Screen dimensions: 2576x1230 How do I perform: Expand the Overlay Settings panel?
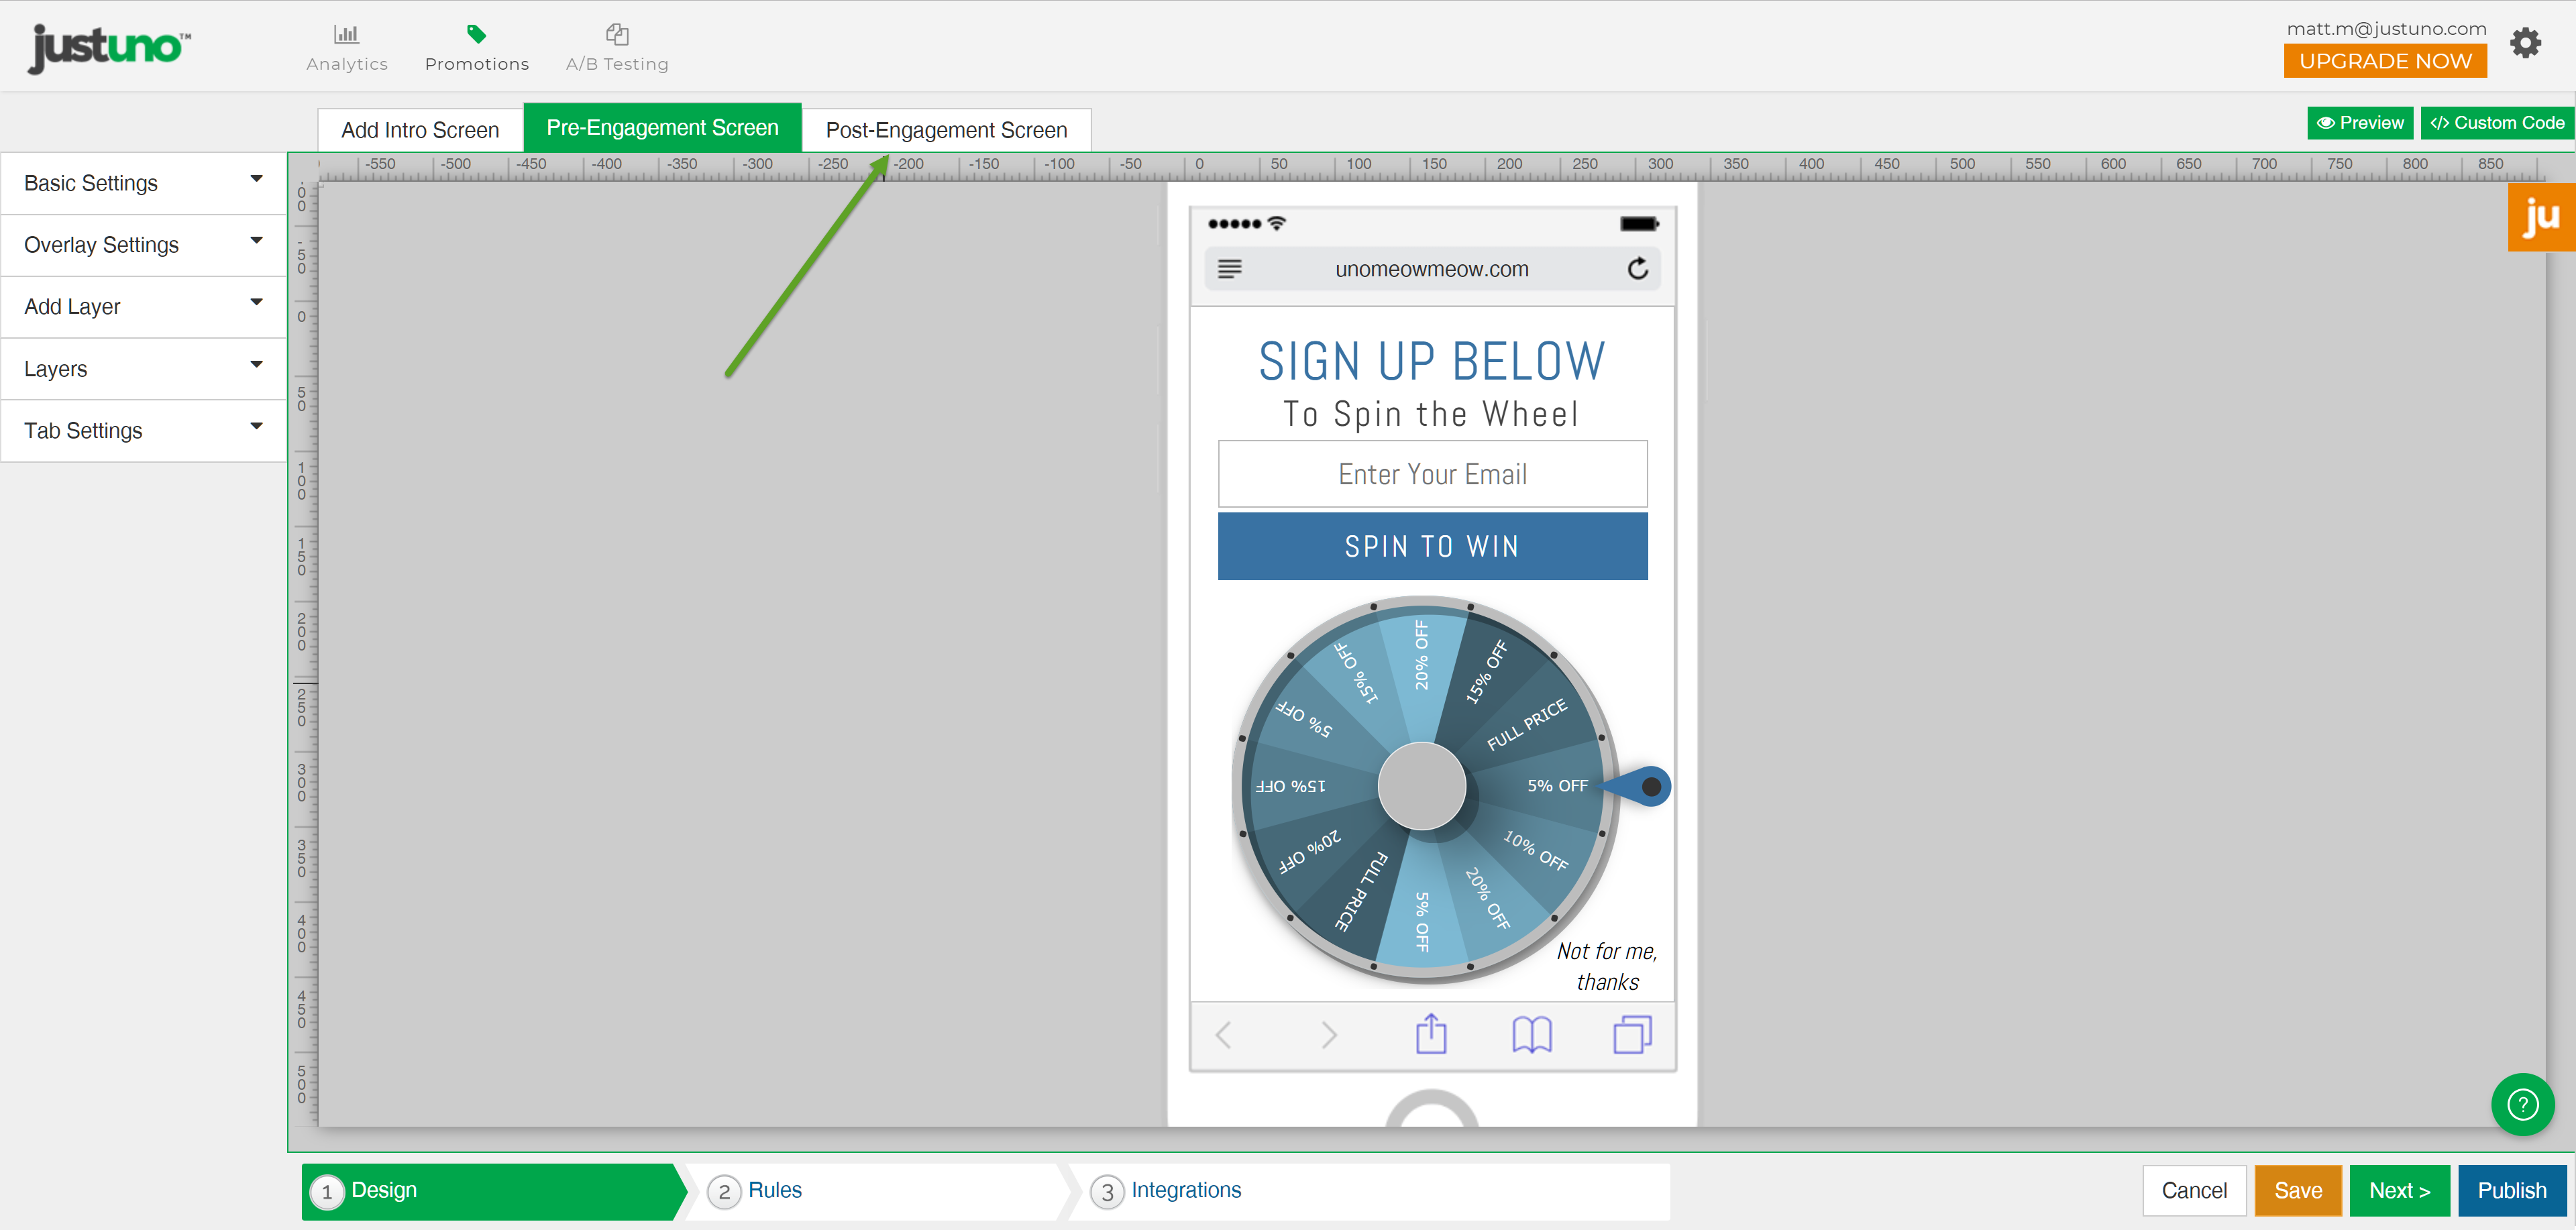click(143, 245)
